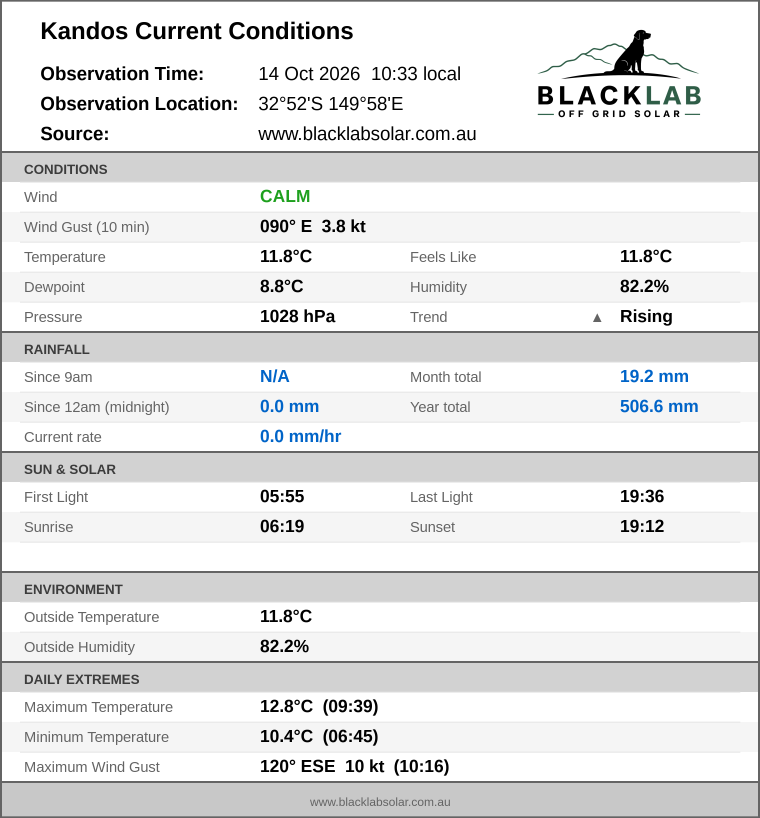Click the RAINFALL section header
Screen dimensions: 760x818
(380, 349)
